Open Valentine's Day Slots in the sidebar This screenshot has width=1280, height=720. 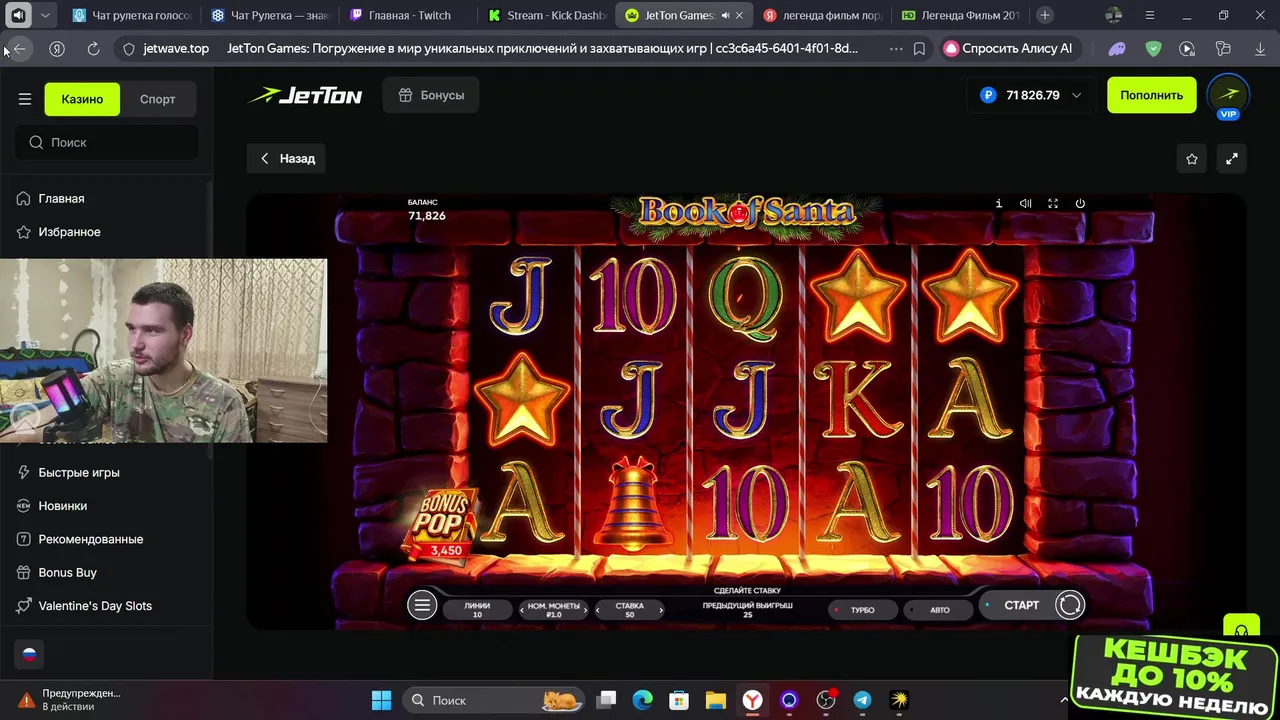[95, 605]
